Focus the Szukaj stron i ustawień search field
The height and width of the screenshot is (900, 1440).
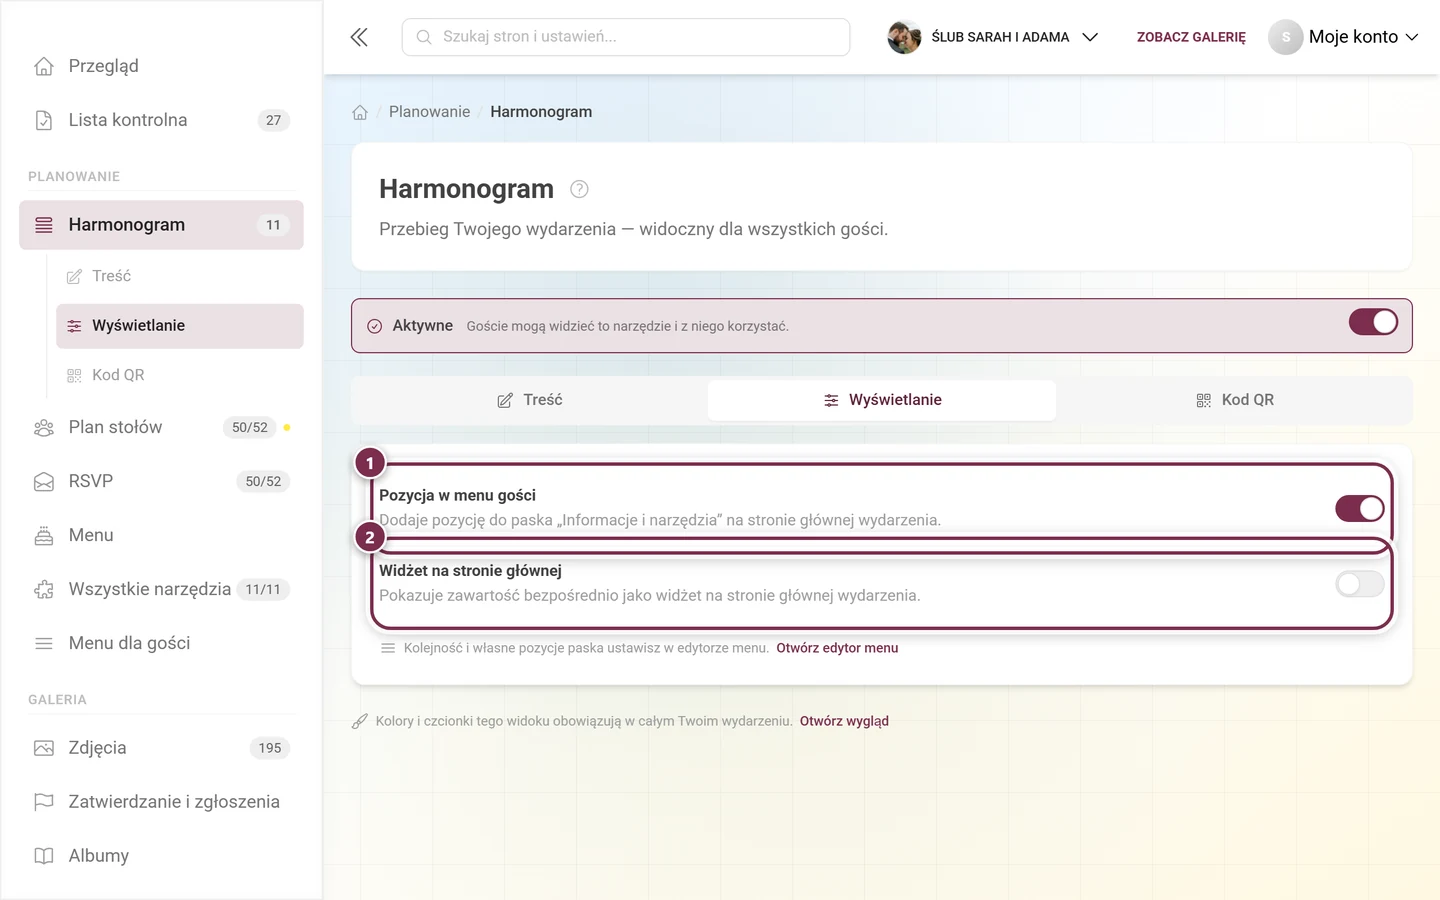626,37
